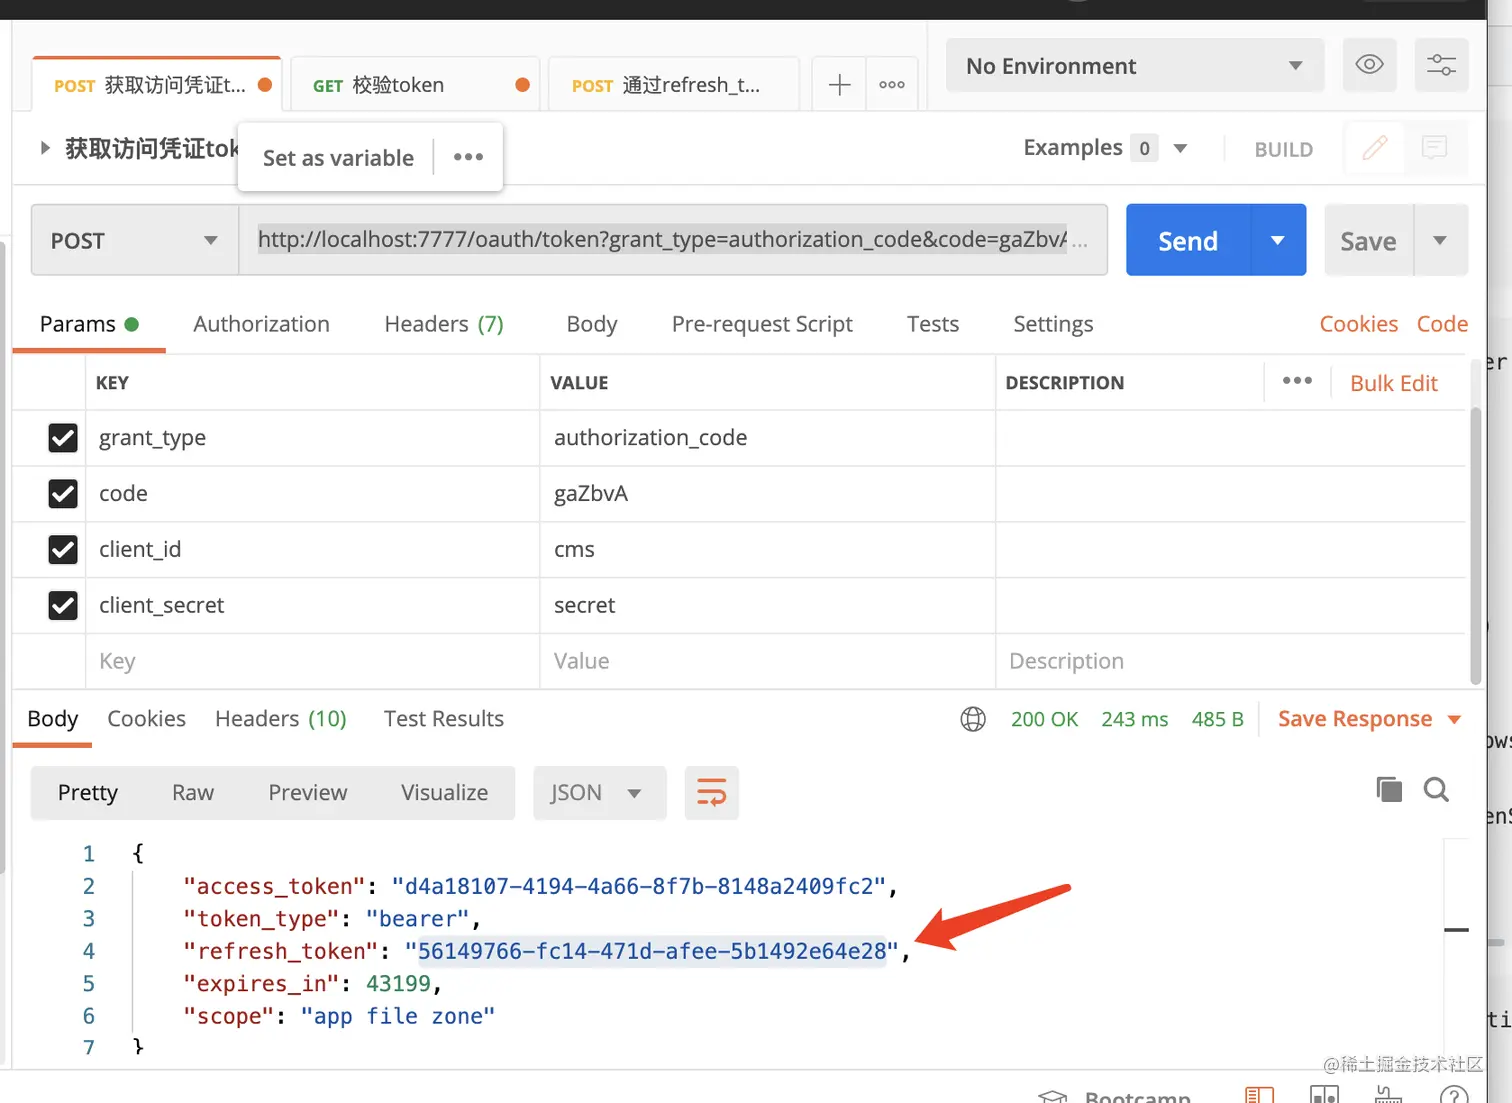
Task: Click the globe network icon in response bar
Action: (973, 719)
